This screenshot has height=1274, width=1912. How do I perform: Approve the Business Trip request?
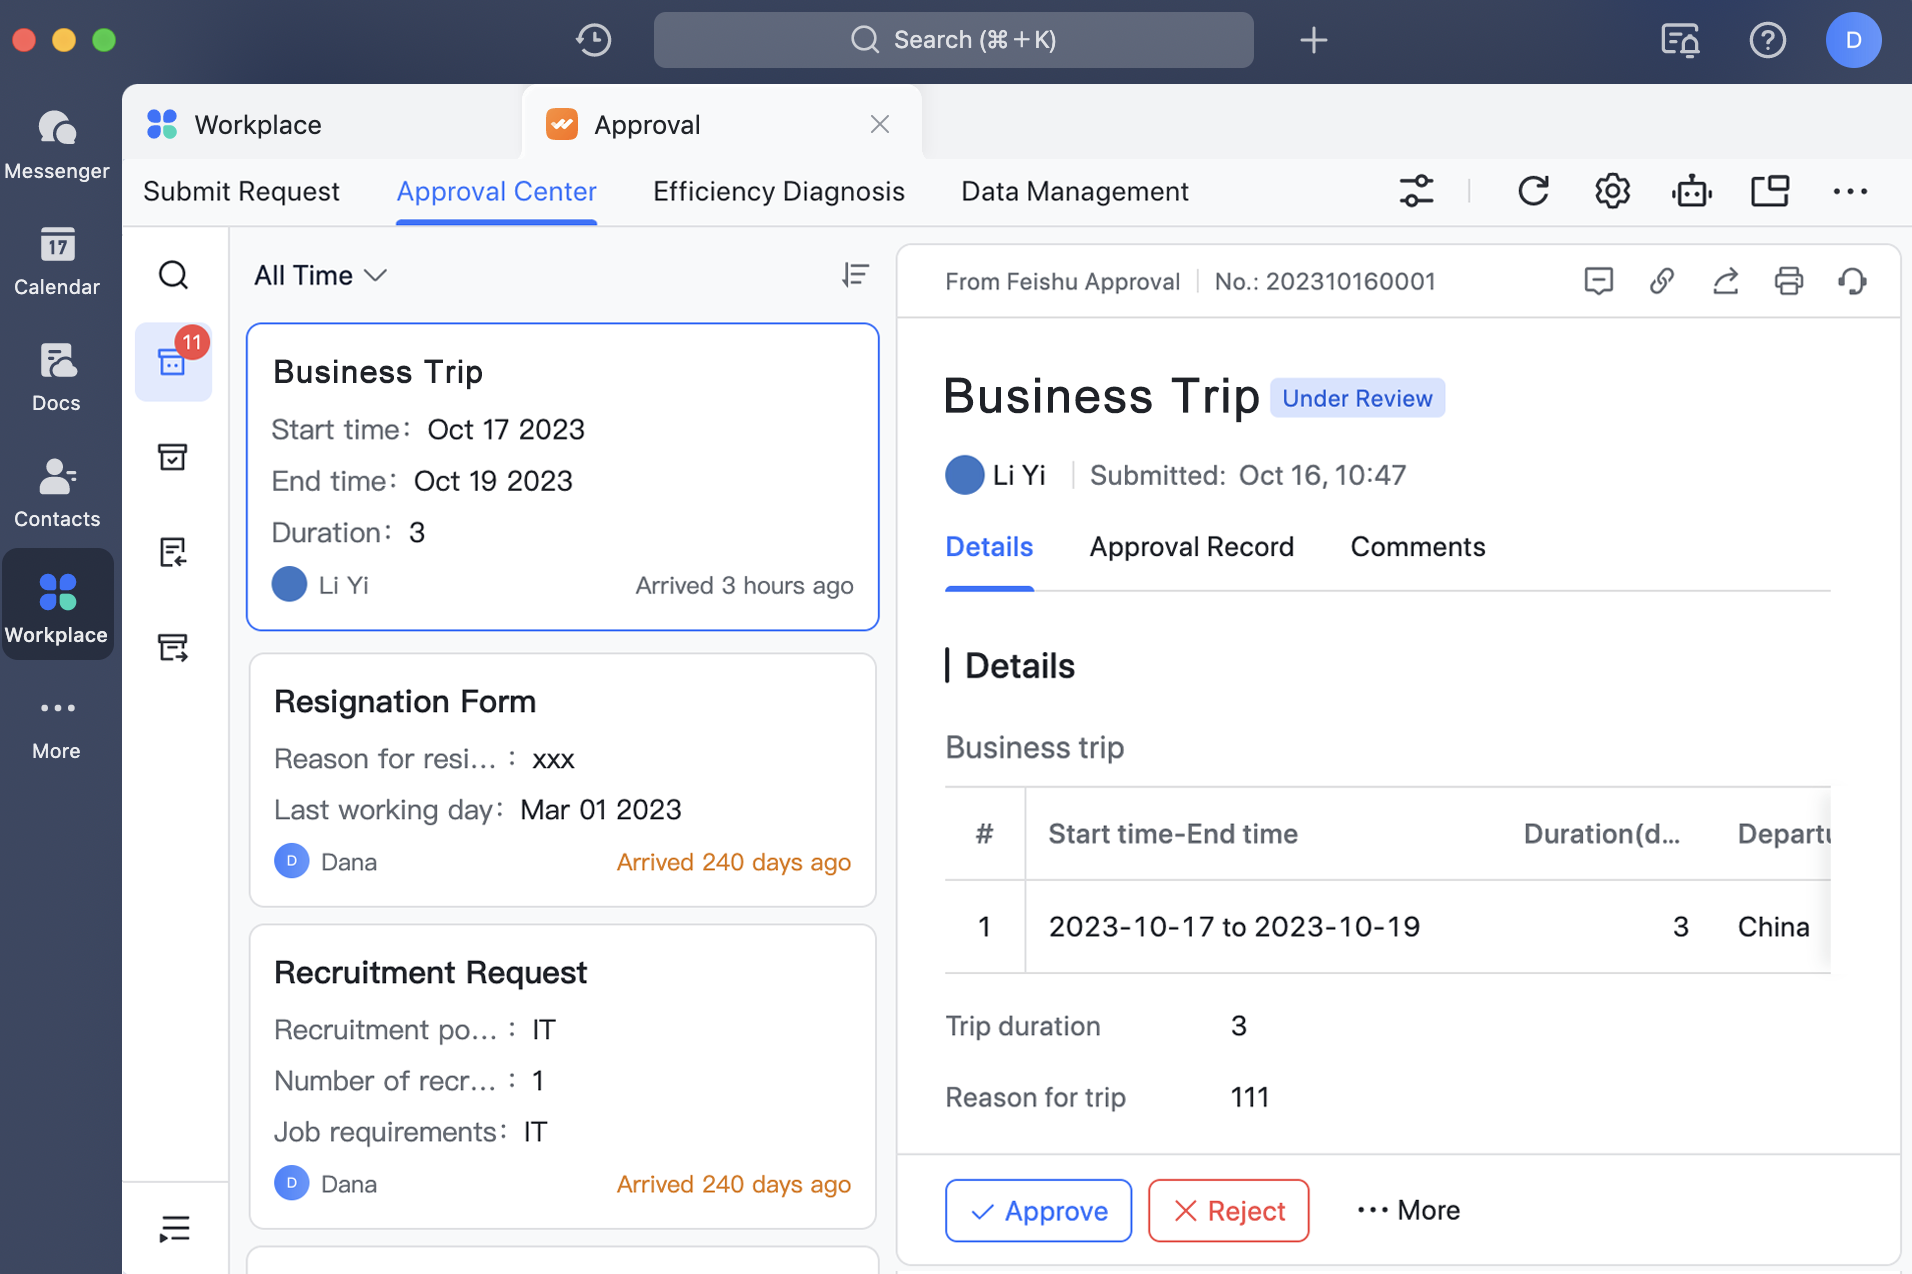[x=1038, y=1210]
